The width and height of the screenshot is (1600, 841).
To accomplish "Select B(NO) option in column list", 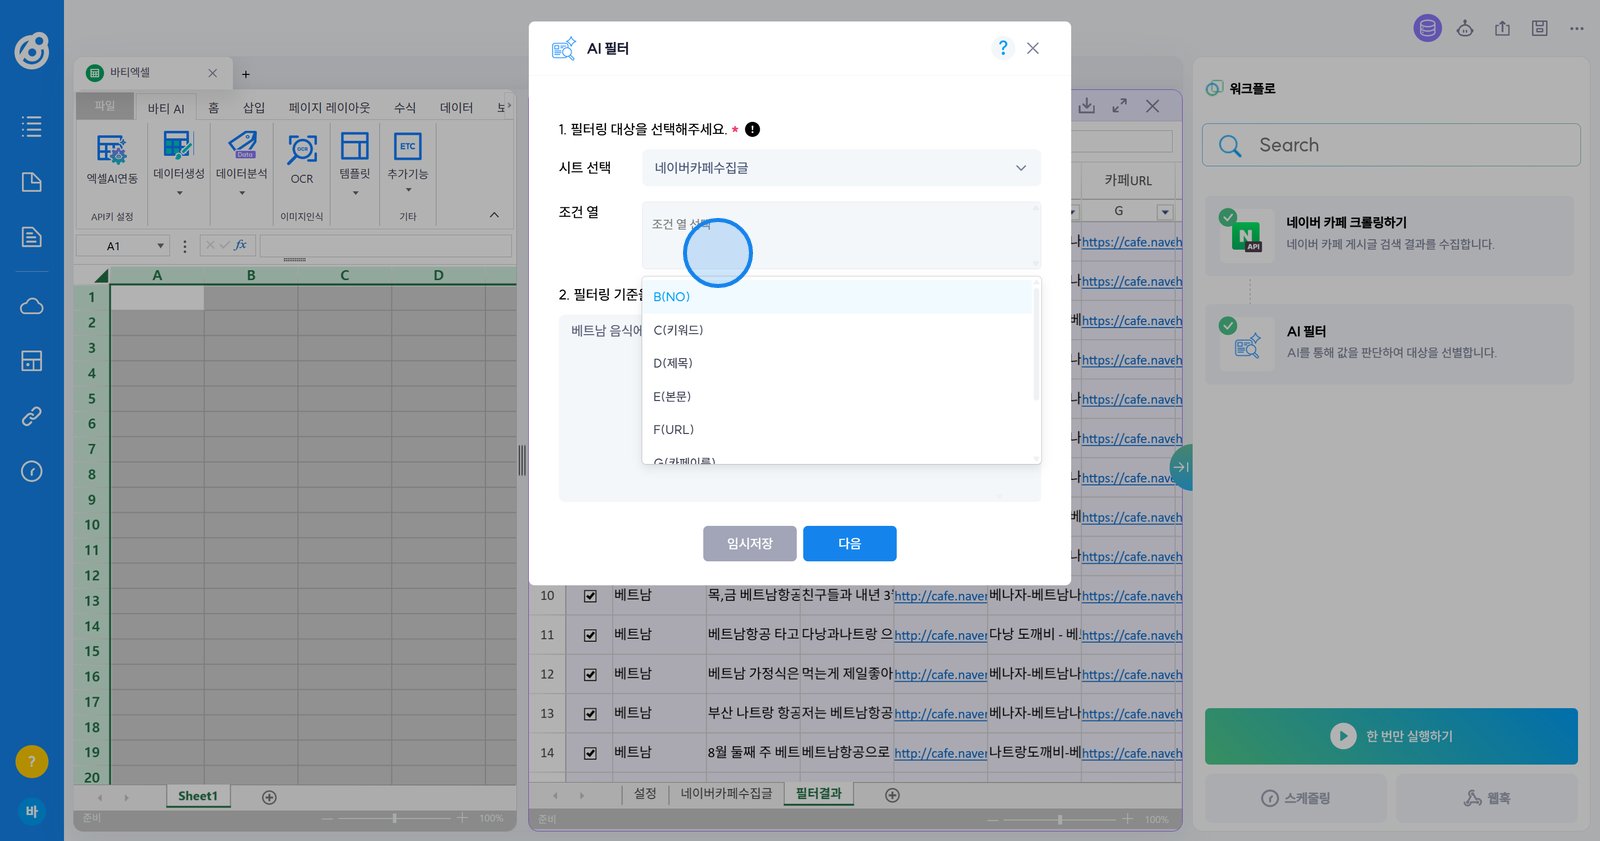I will coord(837,297).
